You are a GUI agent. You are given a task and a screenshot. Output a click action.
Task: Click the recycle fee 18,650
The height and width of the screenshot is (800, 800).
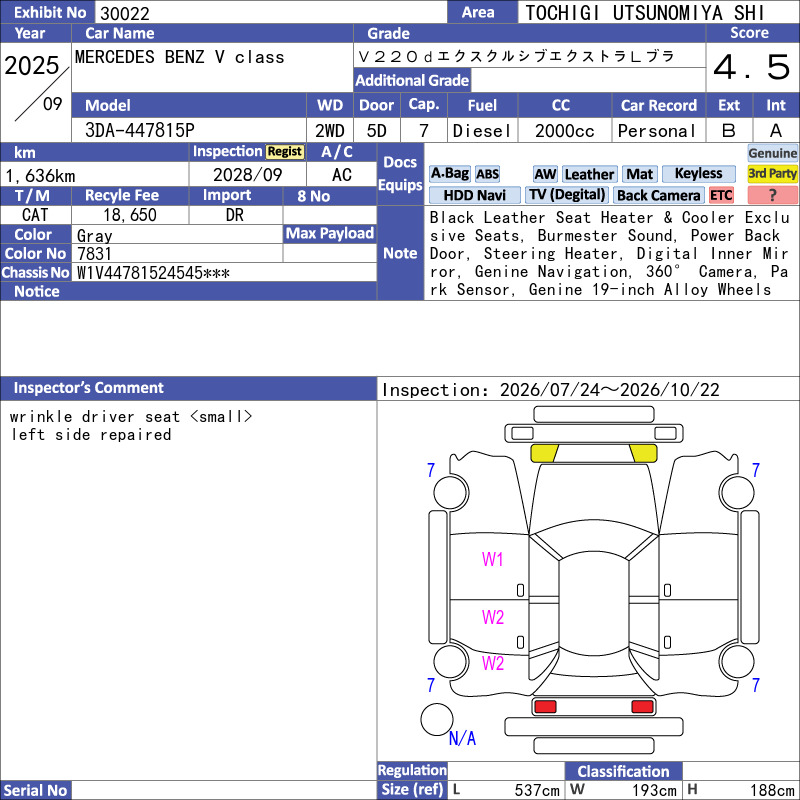(x=130, y=215)
